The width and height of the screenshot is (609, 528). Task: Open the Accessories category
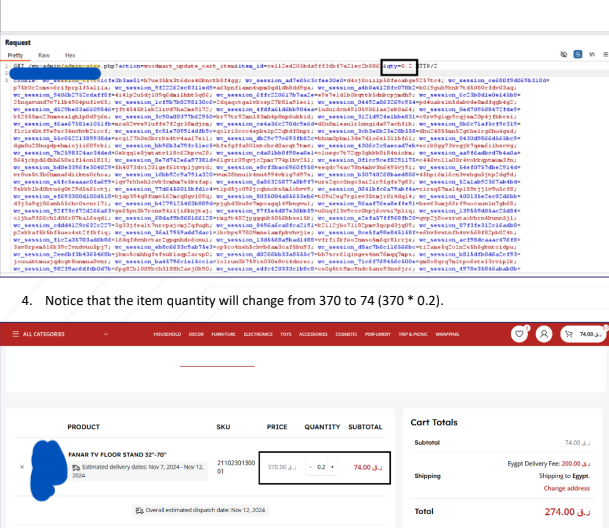tap(313, 334)
